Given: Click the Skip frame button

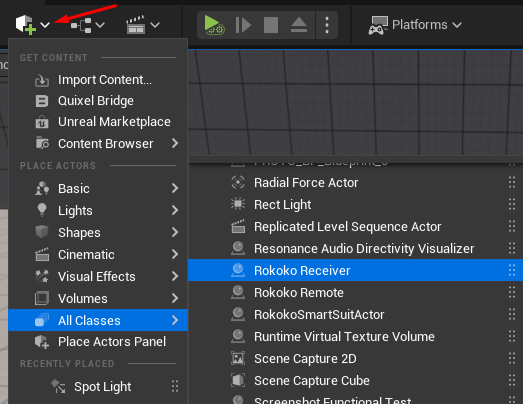Looking at the screenshot, I should (x=243, y=25).
